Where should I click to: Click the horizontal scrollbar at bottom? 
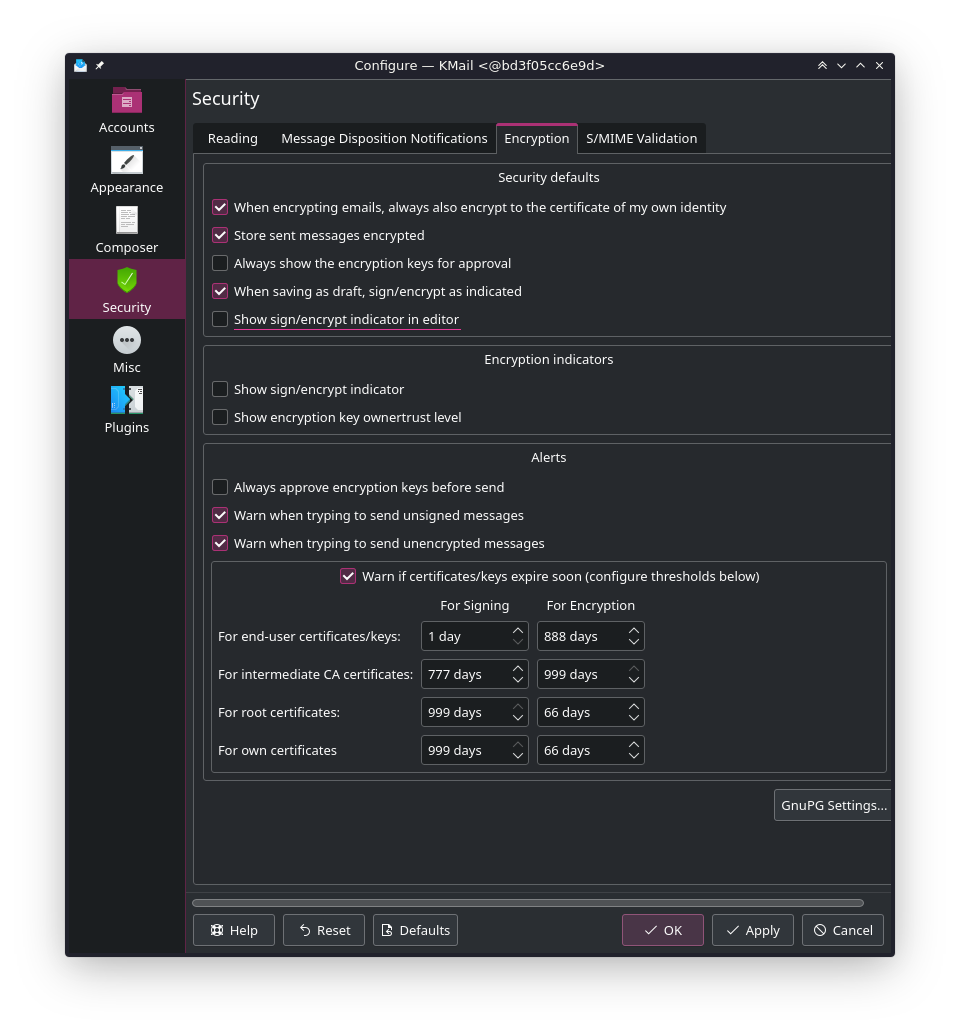(527, 903)
